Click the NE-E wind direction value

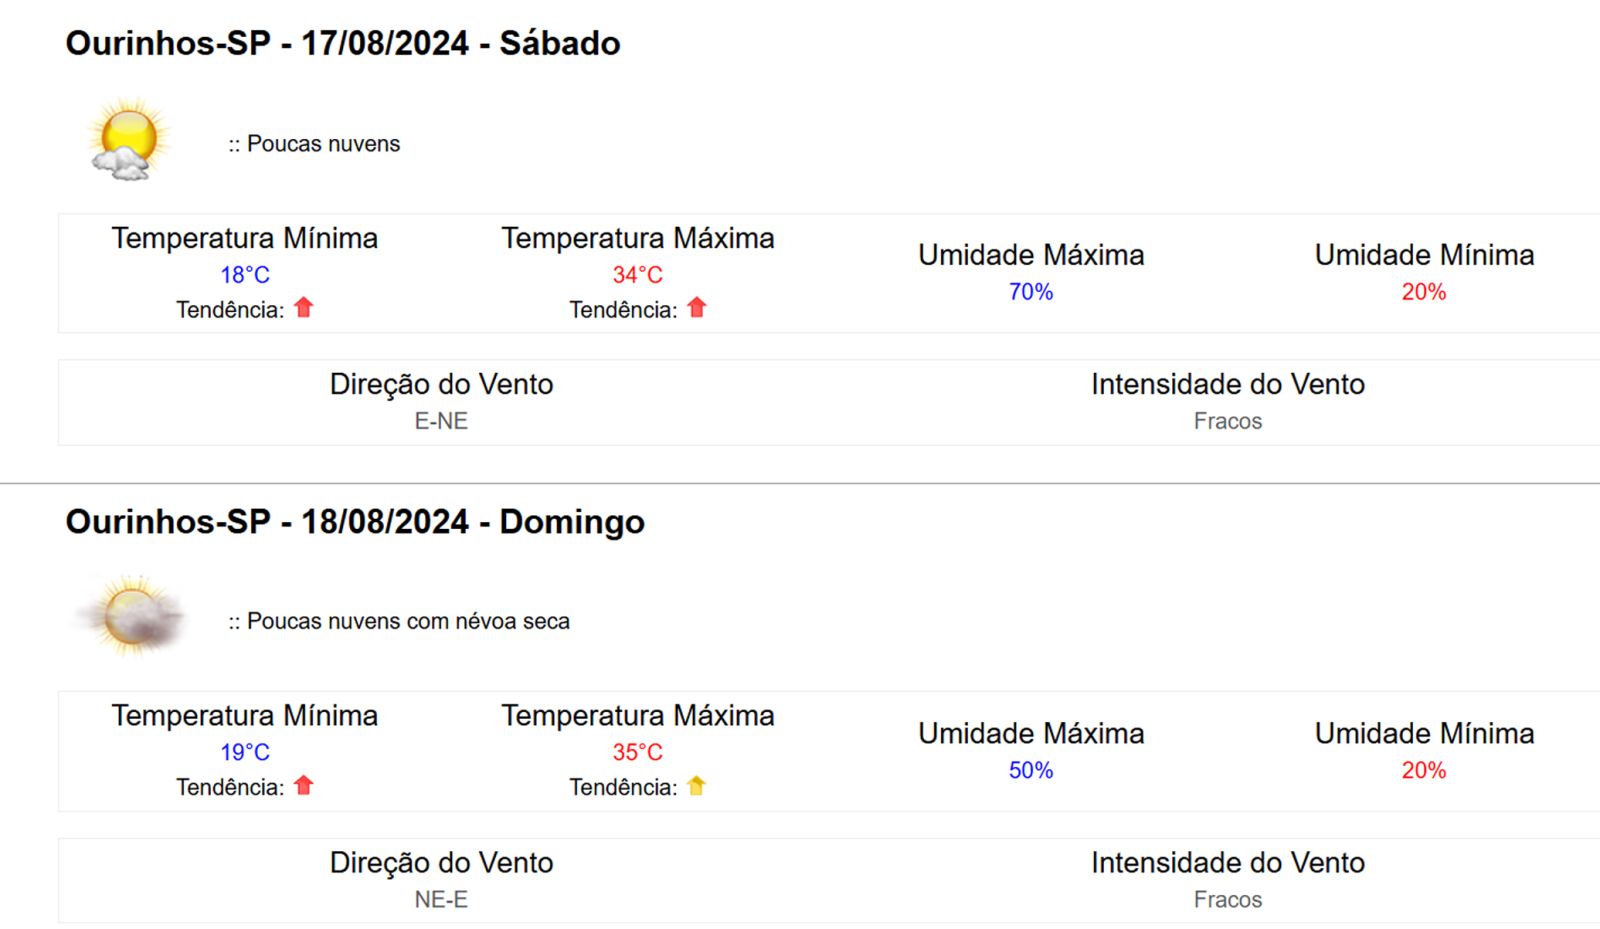point(441,899)
